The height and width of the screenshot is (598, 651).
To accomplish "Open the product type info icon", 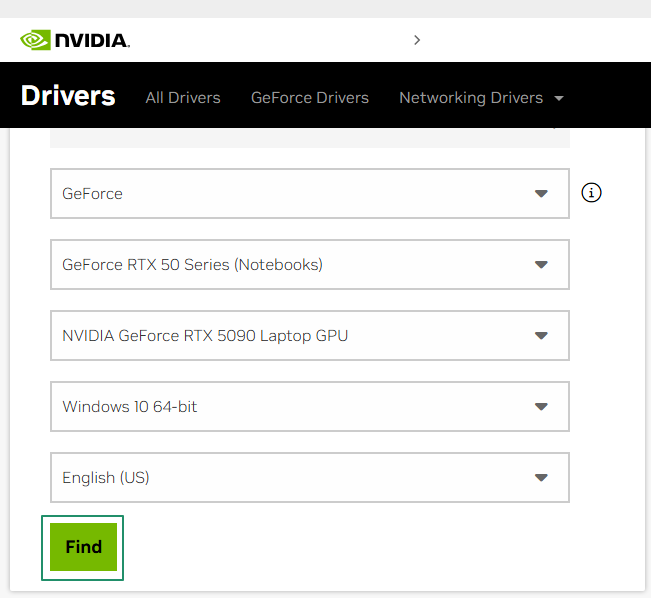I will click(591, 193).
